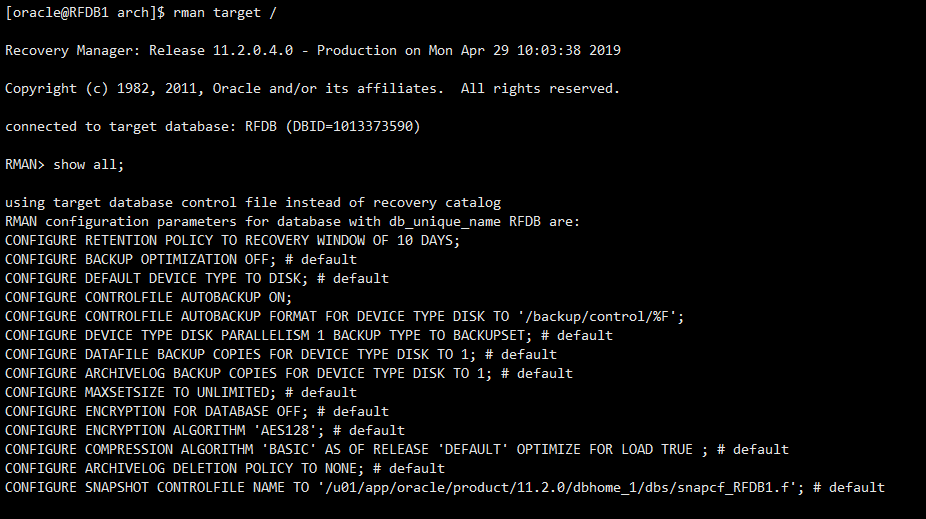Click the RETENTION POLICY recovery window line
Image resolution: width=926 pixels, height=519 pixels.
click(232, 240)
